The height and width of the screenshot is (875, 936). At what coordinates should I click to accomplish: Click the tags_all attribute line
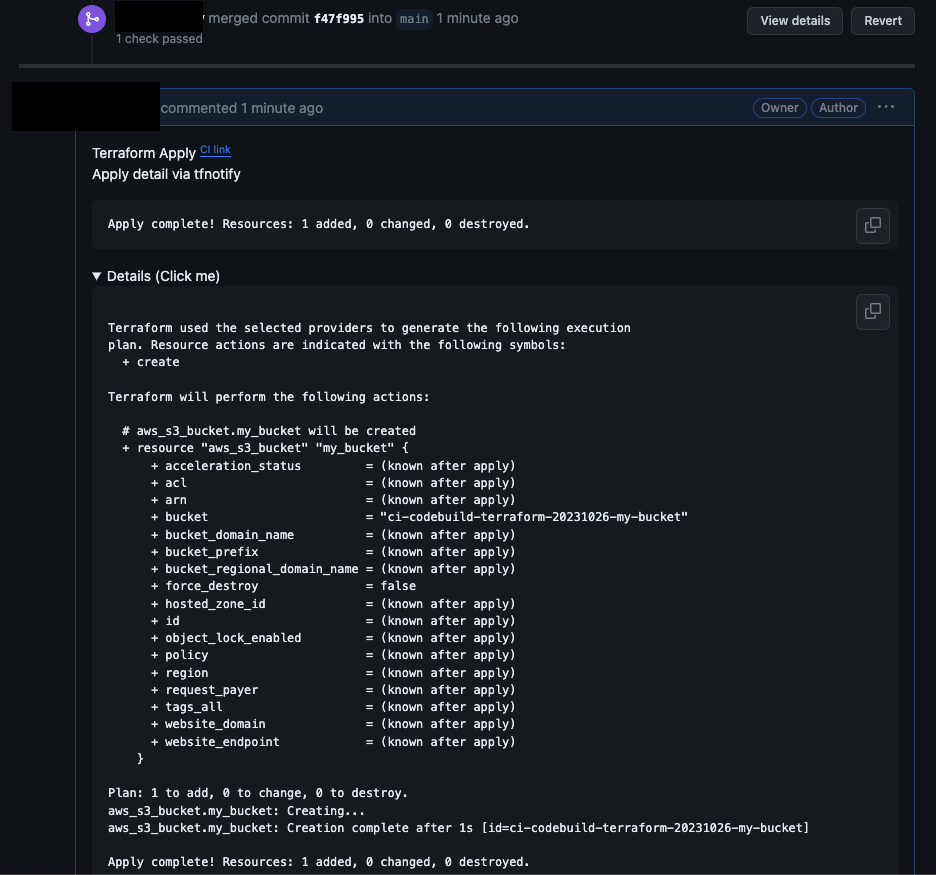(332, 707)
